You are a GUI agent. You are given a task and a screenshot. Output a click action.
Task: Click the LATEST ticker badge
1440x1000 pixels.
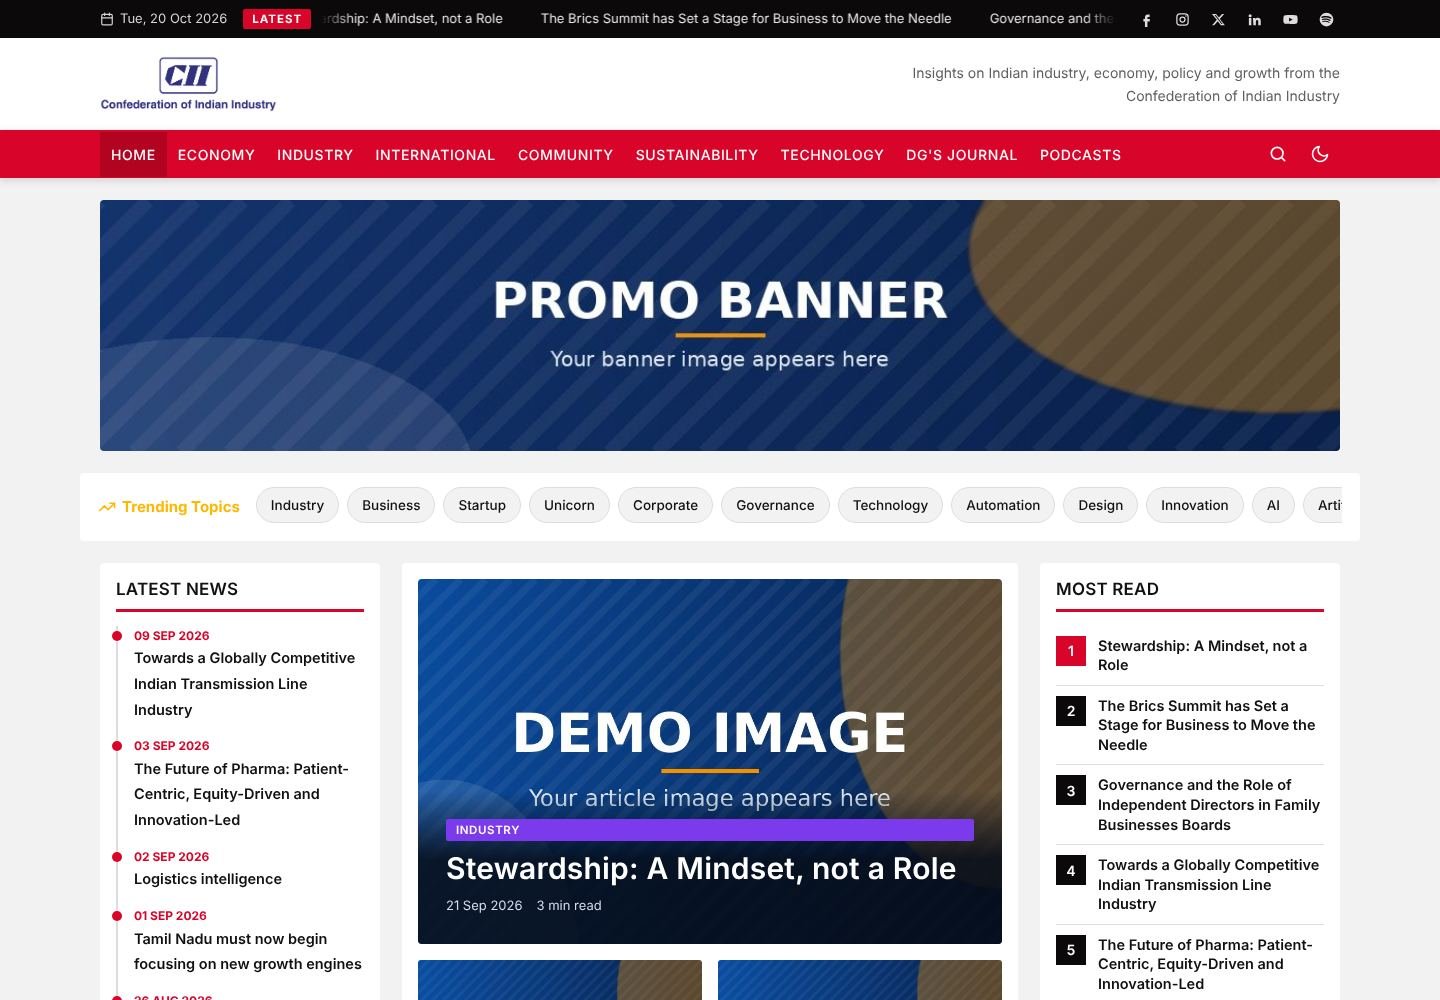[x=277, y=19]
